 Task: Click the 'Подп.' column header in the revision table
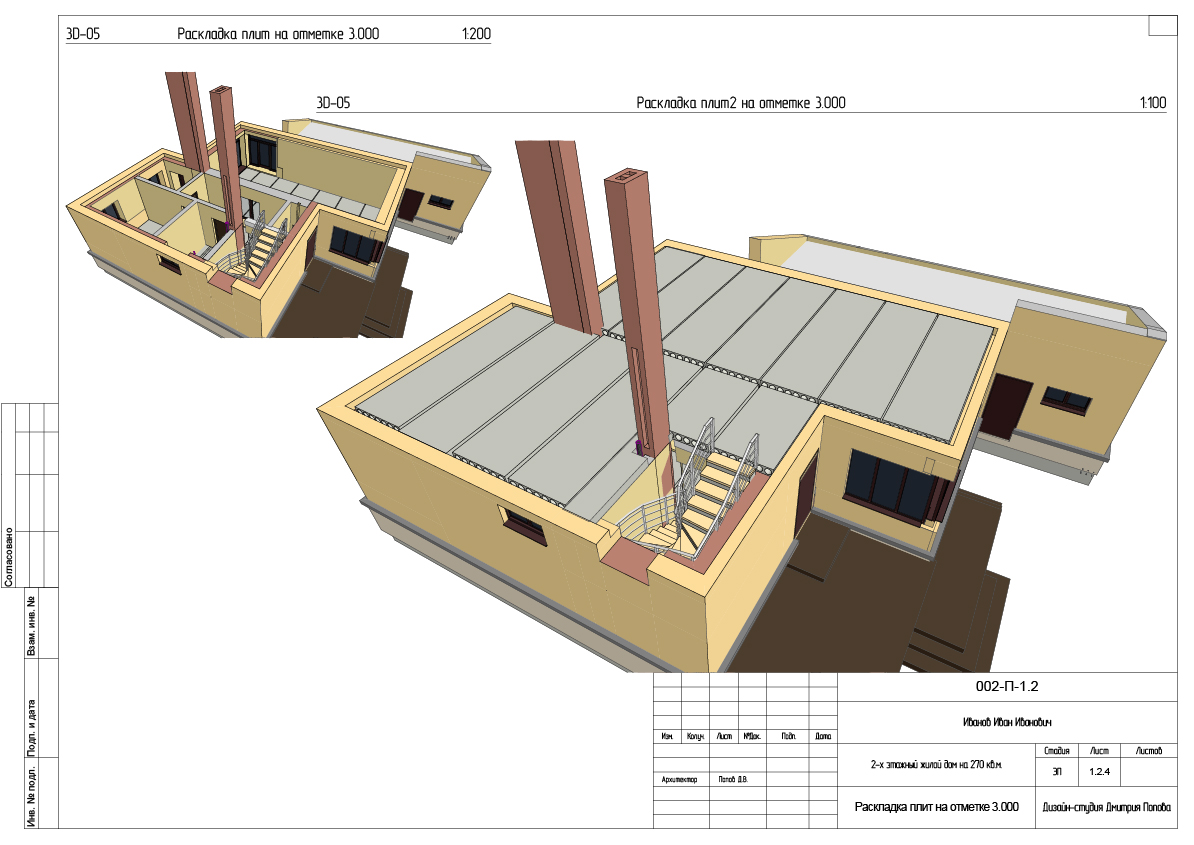(x=788, y=736)
